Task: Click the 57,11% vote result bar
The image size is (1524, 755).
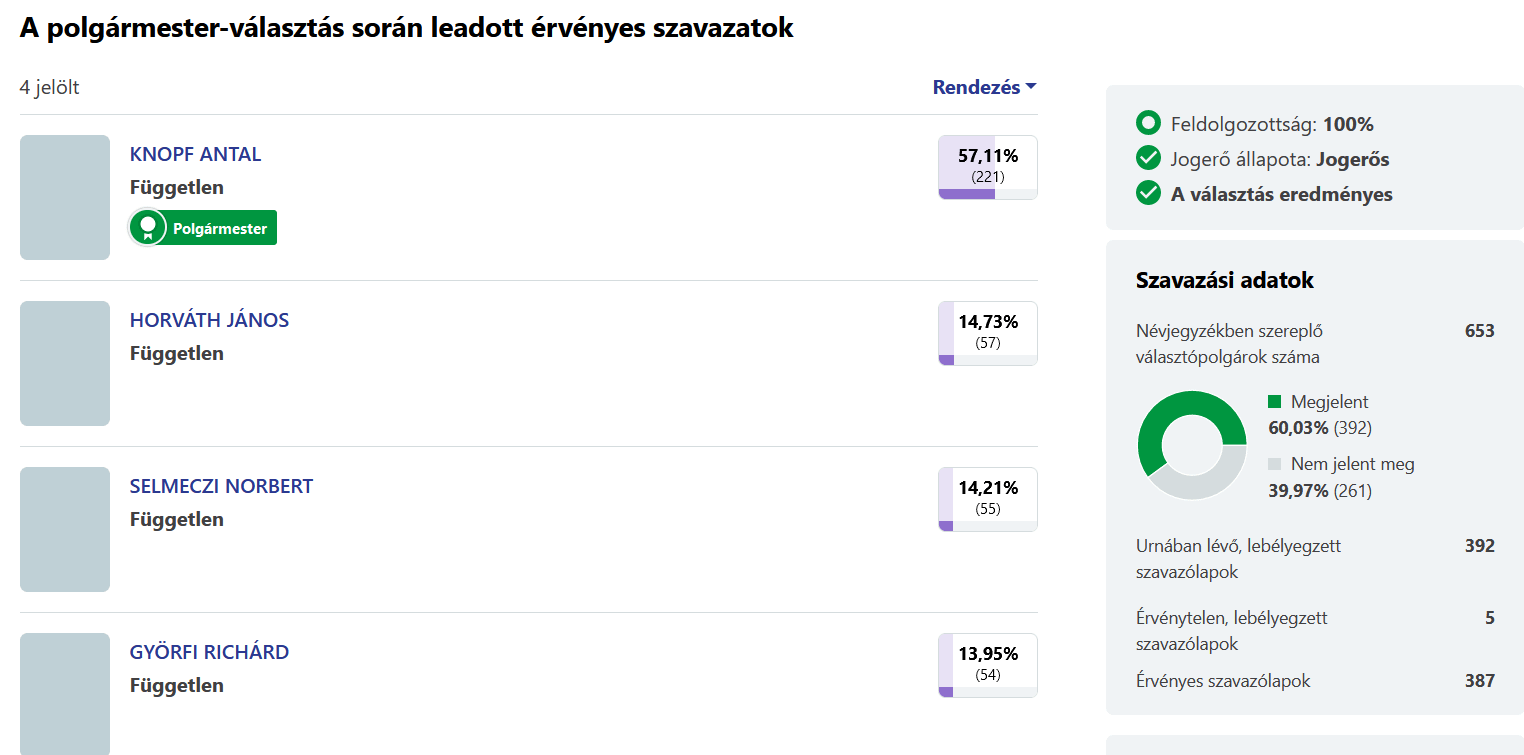Action: click(x=987, y=167)
